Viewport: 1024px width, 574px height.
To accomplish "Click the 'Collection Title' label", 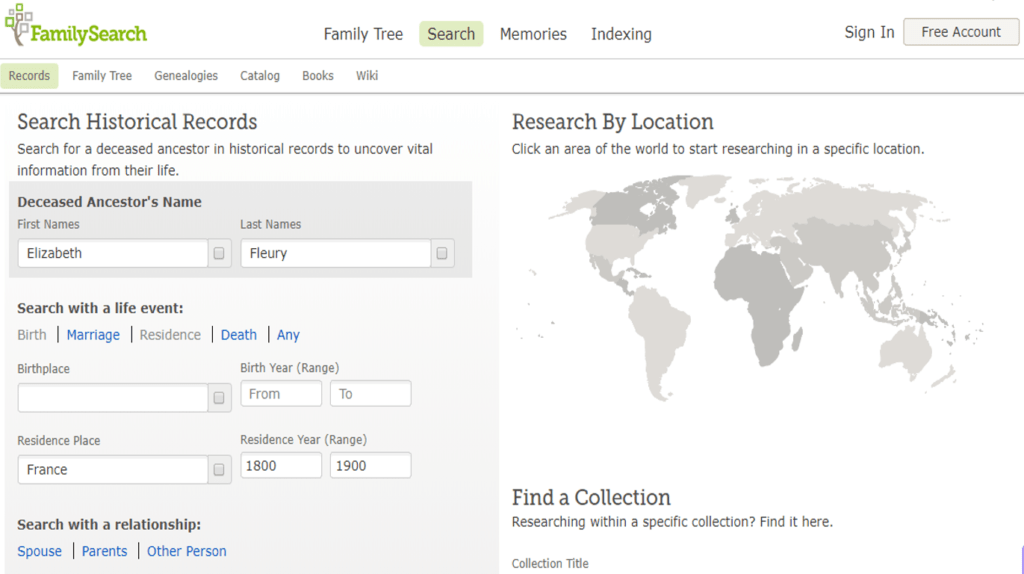I will (550, 564).
